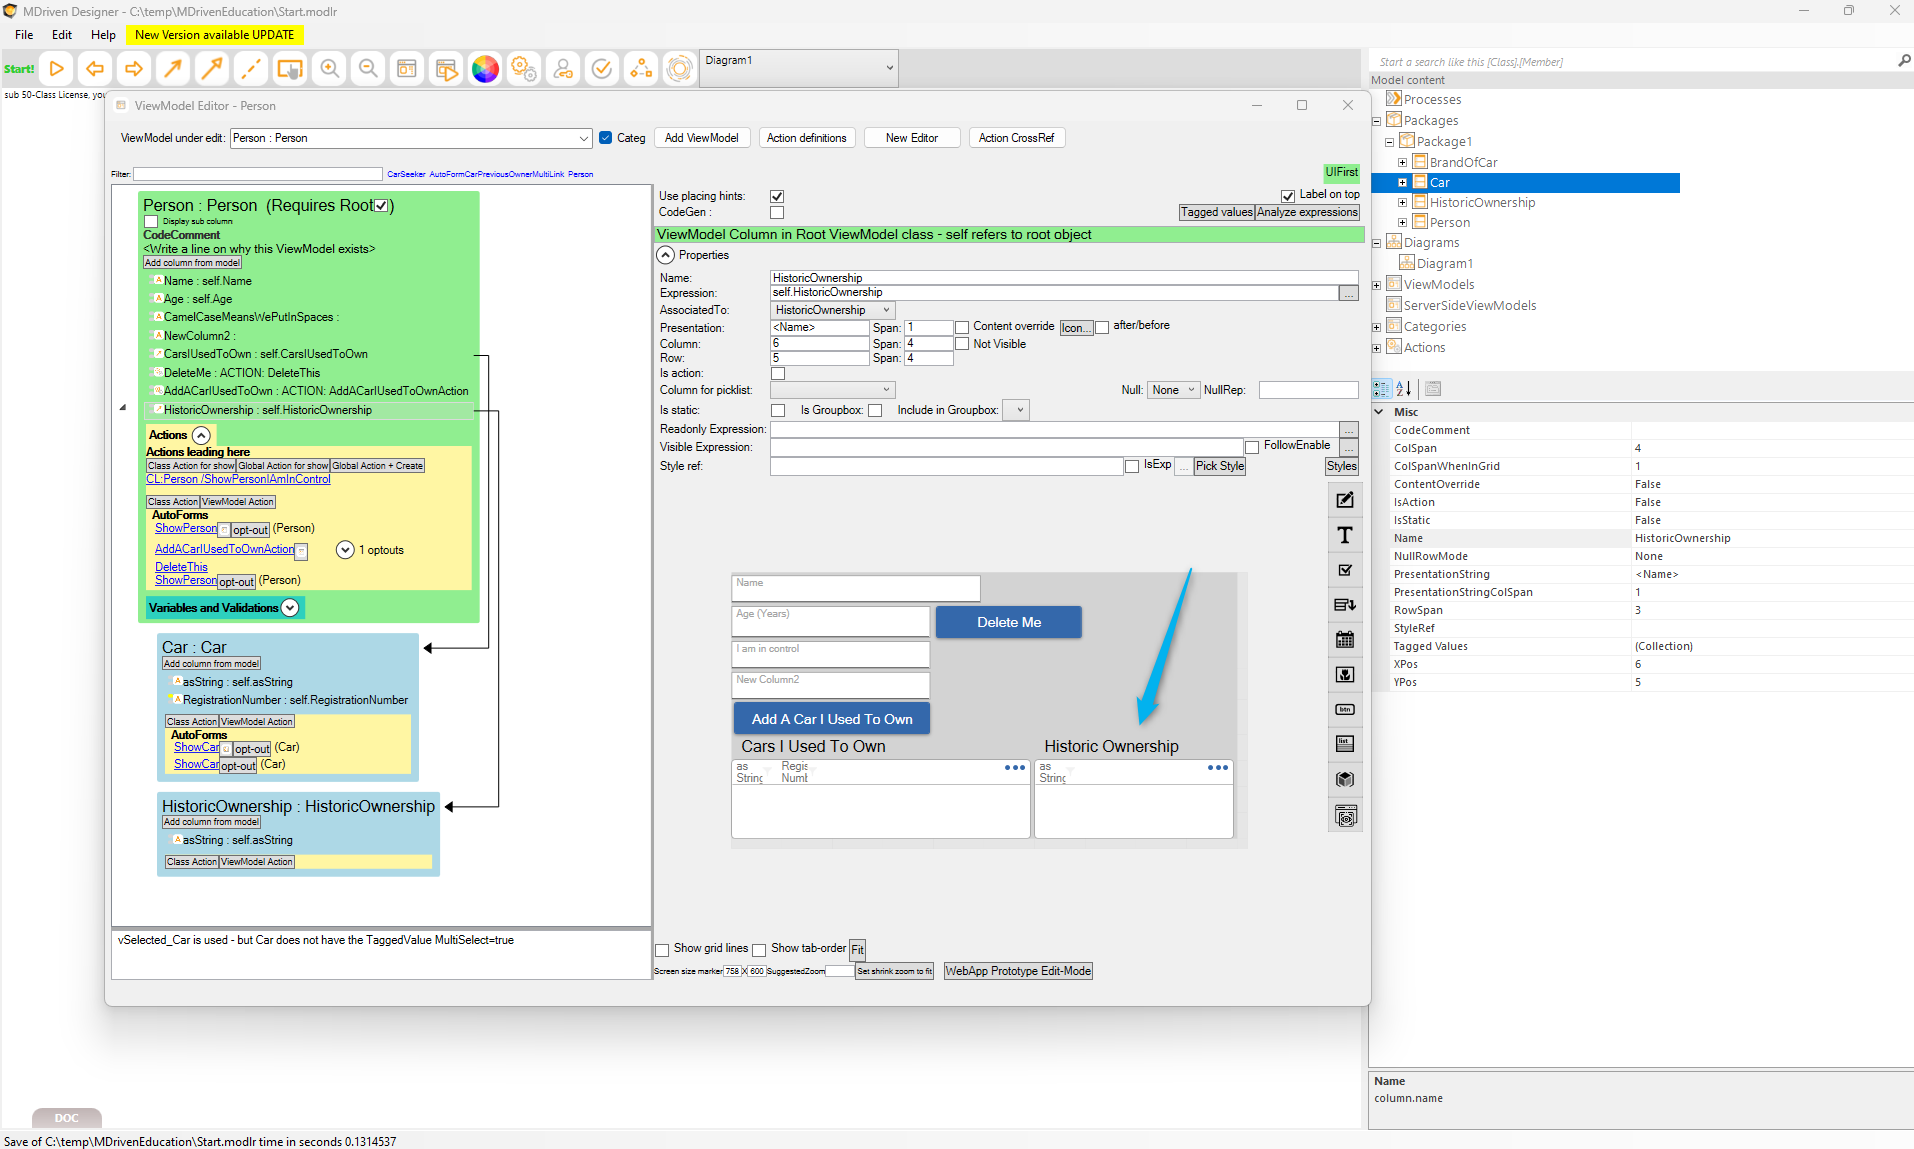The height and width of the screenshot is (1149, 1914).
Task: Click the zoom in magnifier icon
Action: coord(329,69)
